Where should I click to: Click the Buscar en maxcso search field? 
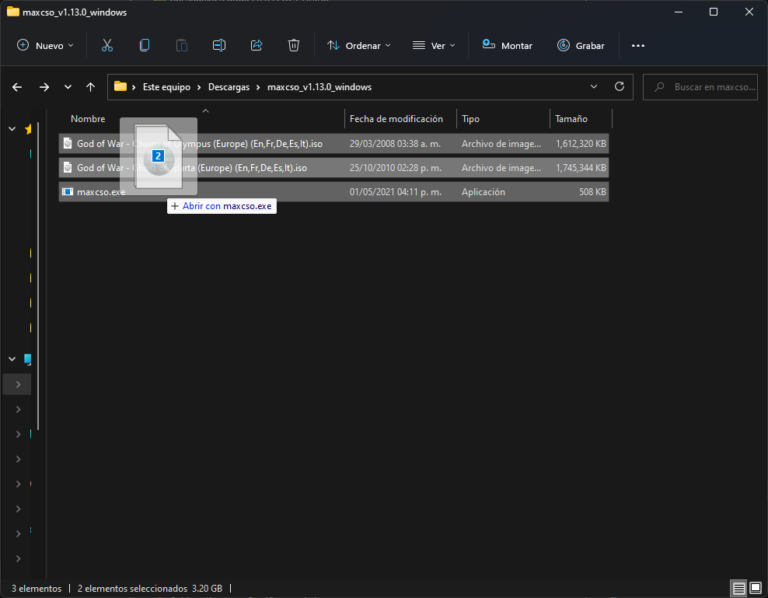tap(714, 87)
